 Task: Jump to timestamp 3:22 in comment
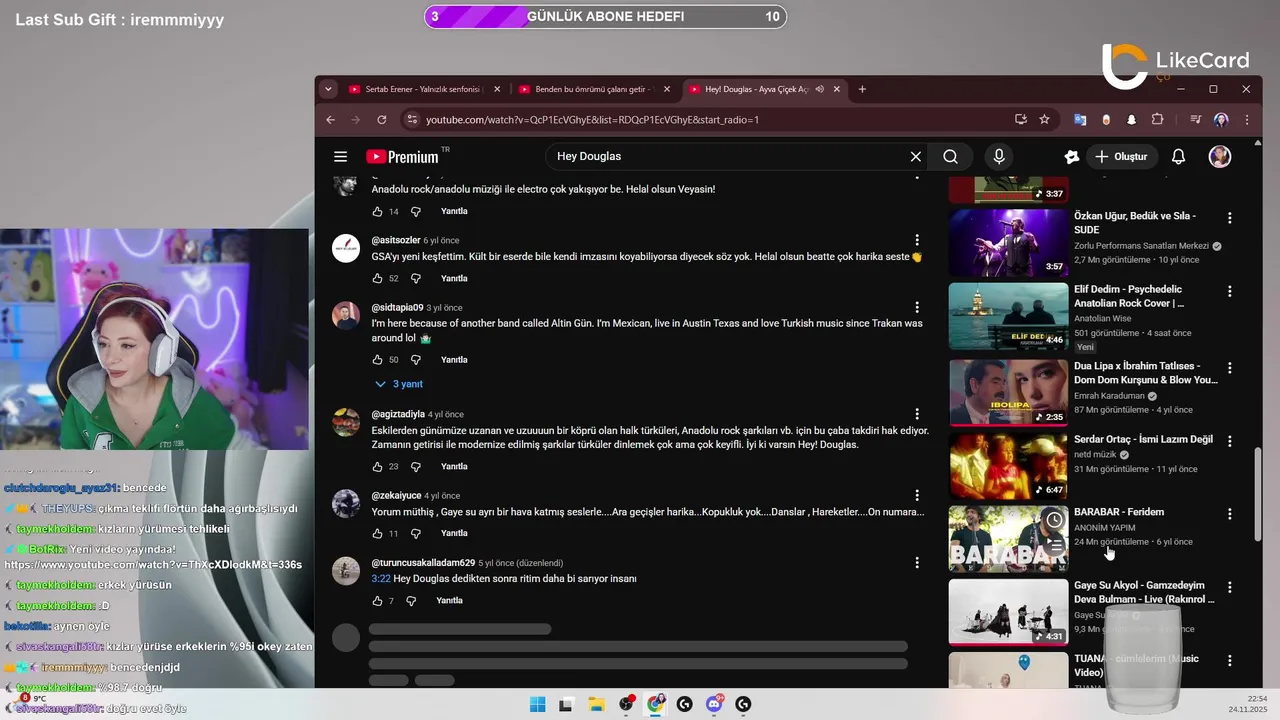coord(381,578)
